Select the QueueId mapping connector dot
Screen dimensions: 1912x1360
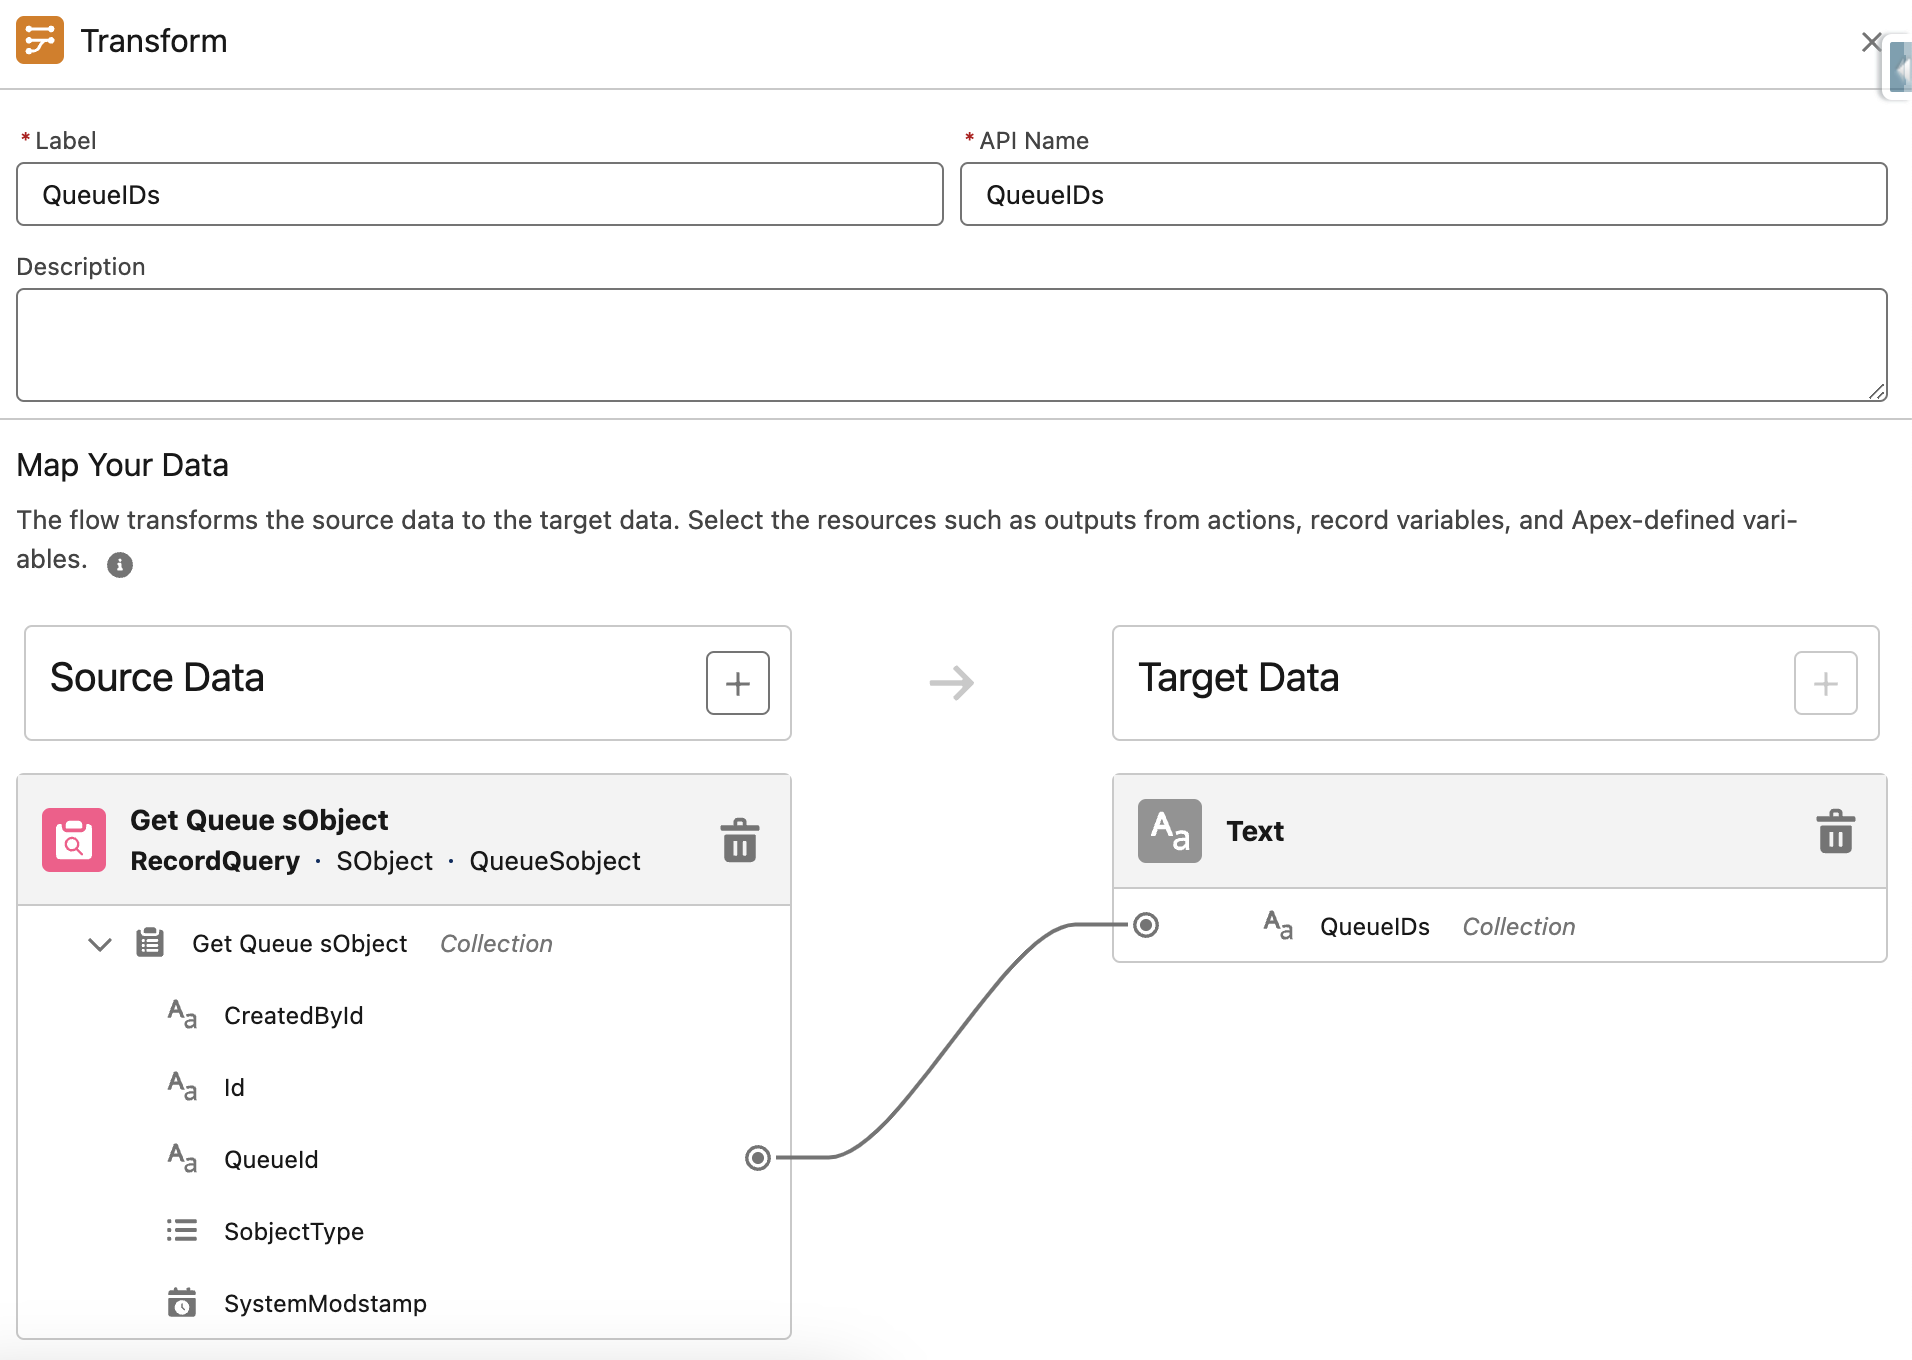pyautogui.click(x=757, y=1159)
